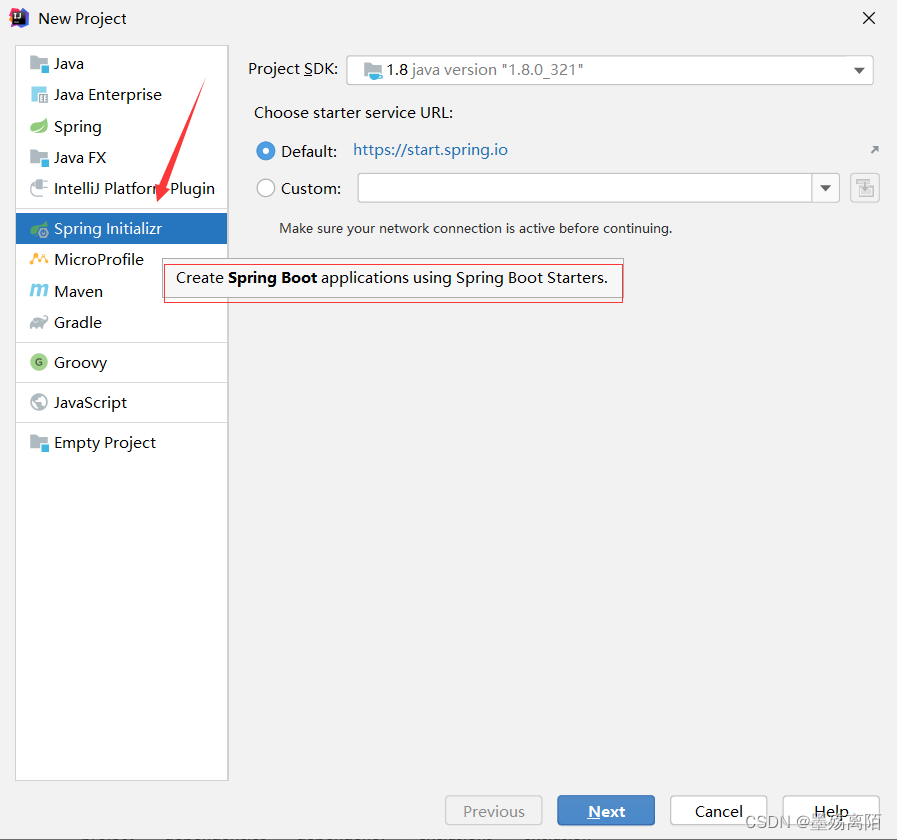Open the Project SDK dropdown
Image resolution: width=897 pixels, height=840 pixels.
pos(859,70)
